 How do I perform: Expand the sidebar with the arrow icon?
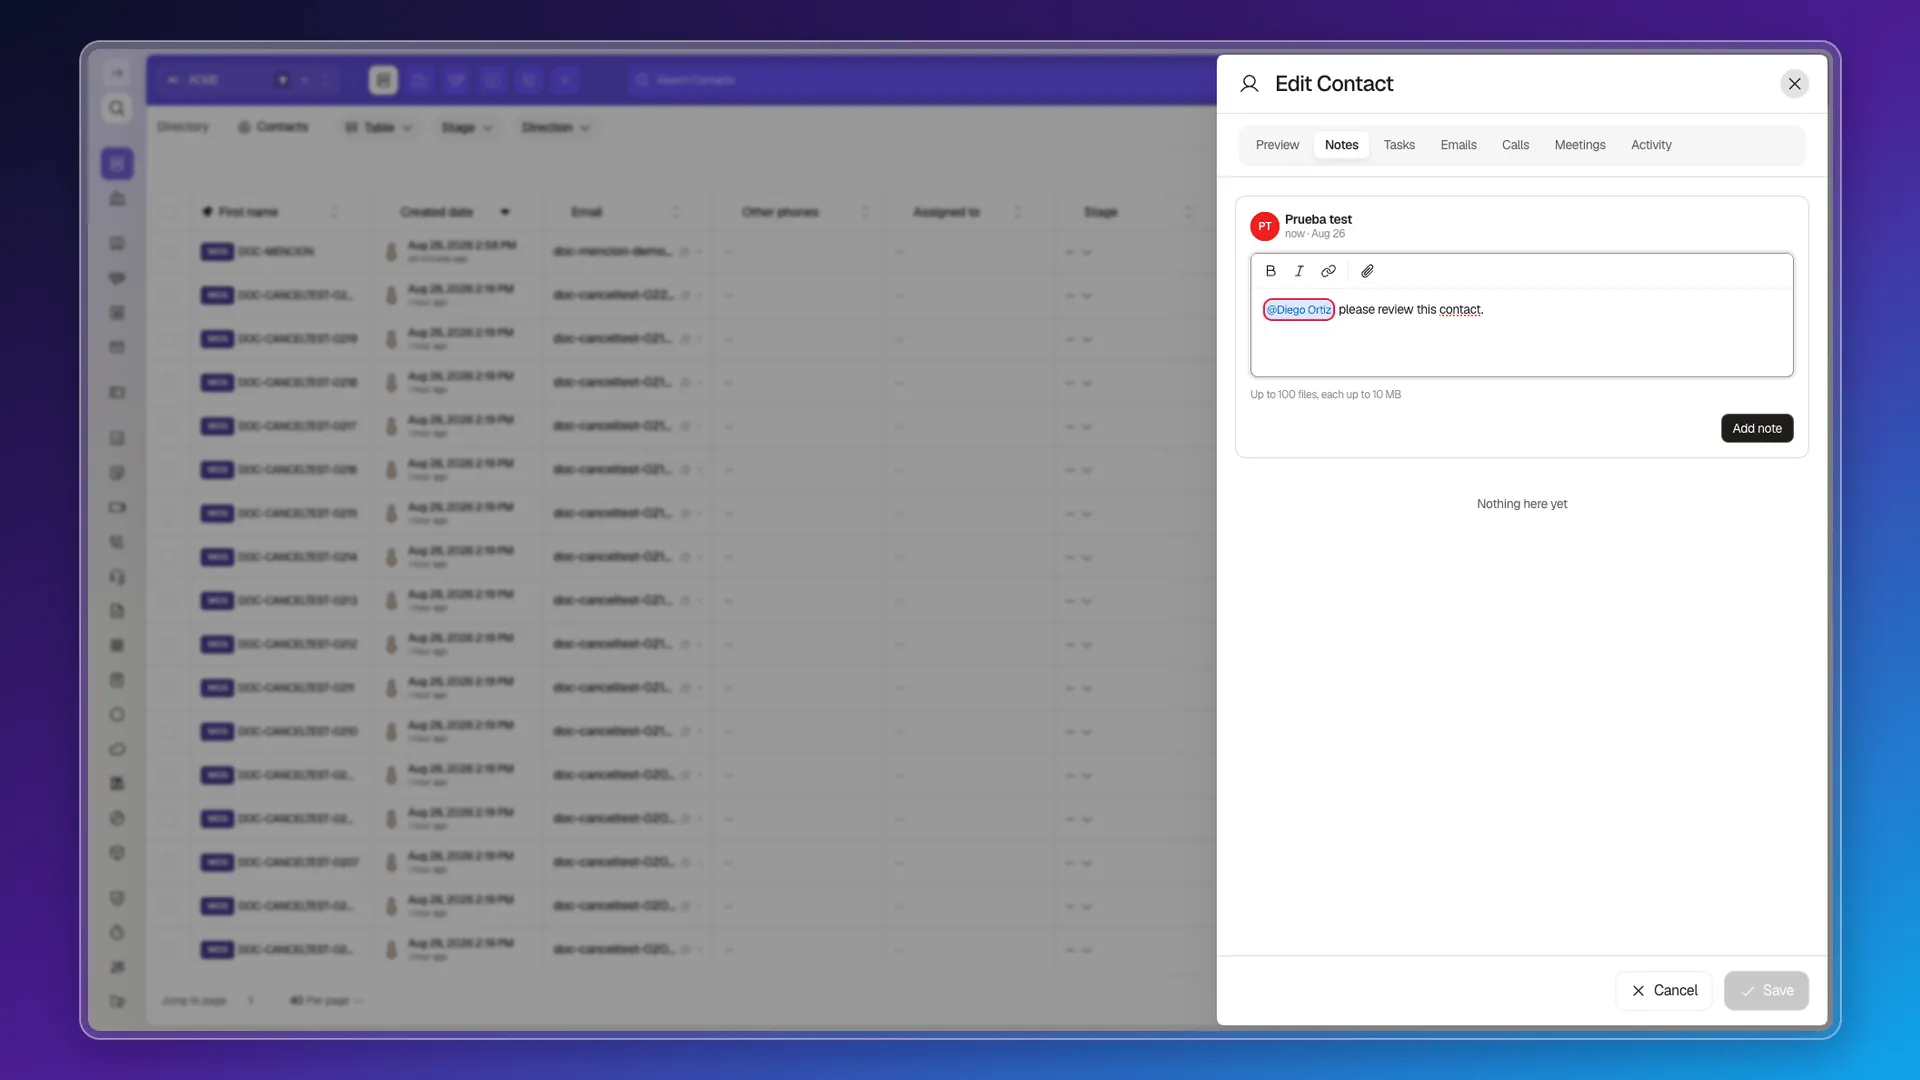pos(117,73)
